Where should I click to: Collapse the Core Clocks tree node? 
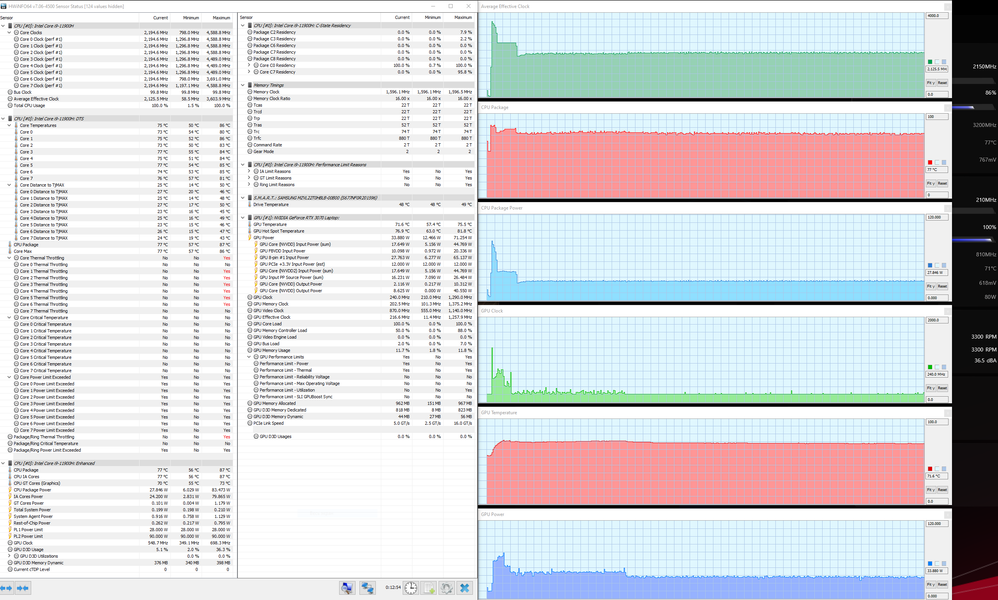tap(10, 32)
